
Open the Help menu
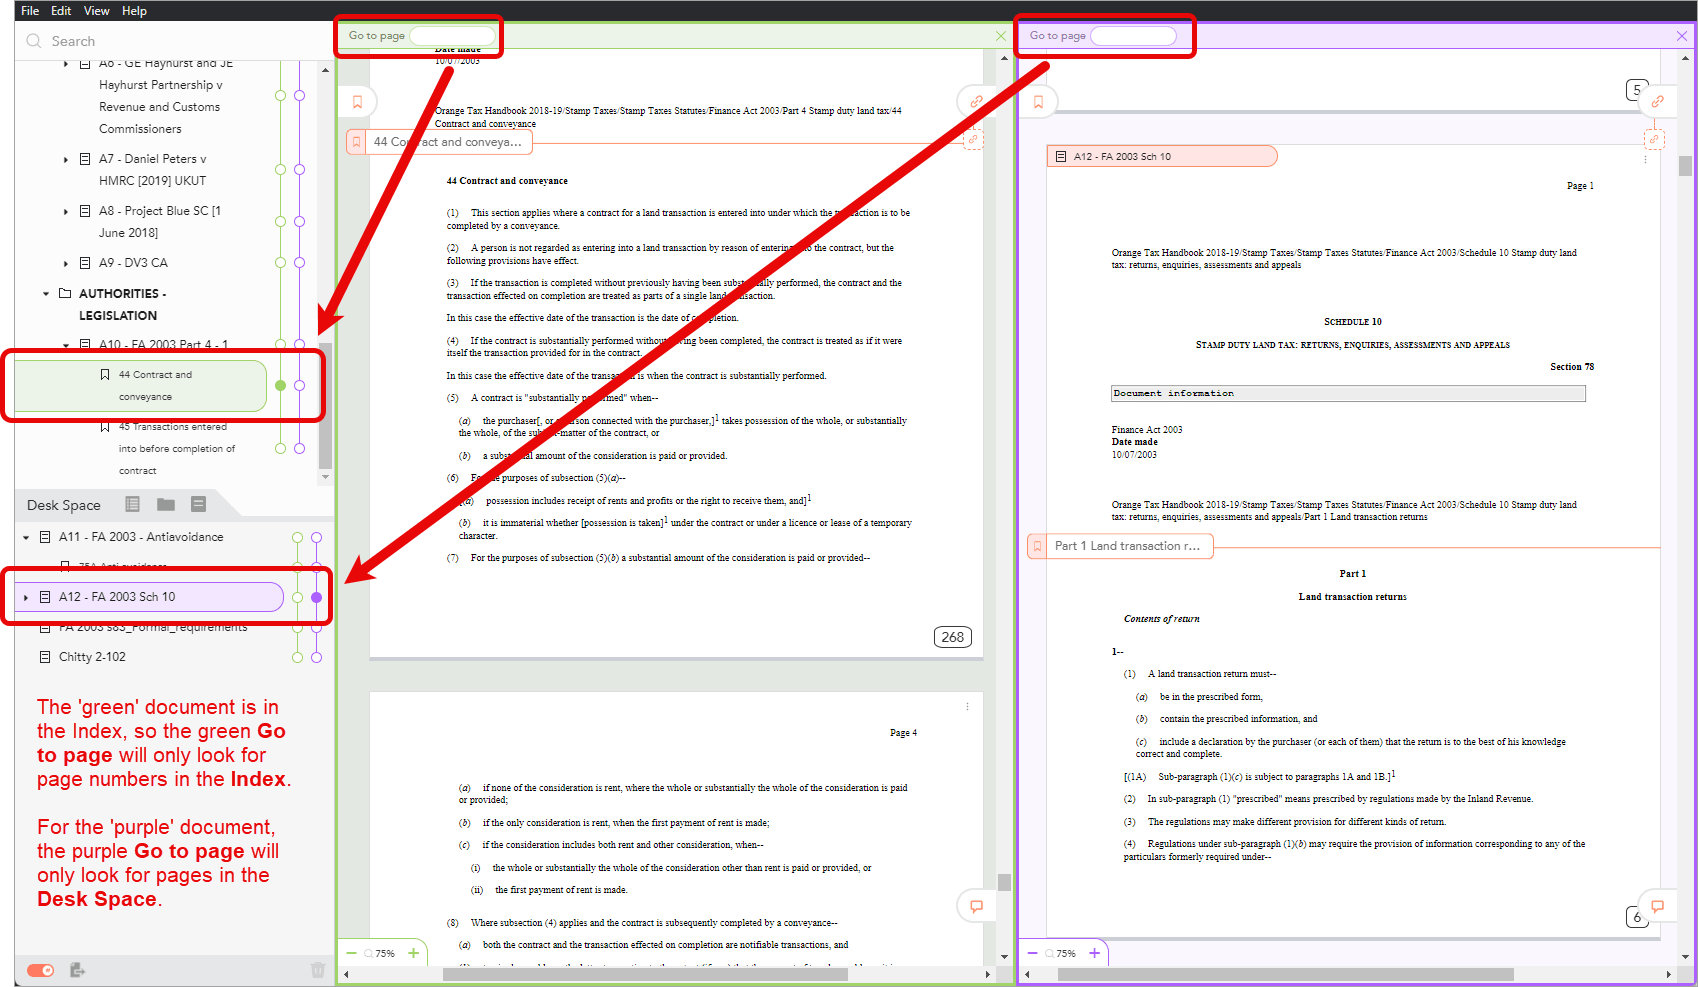tap(134, 10)
